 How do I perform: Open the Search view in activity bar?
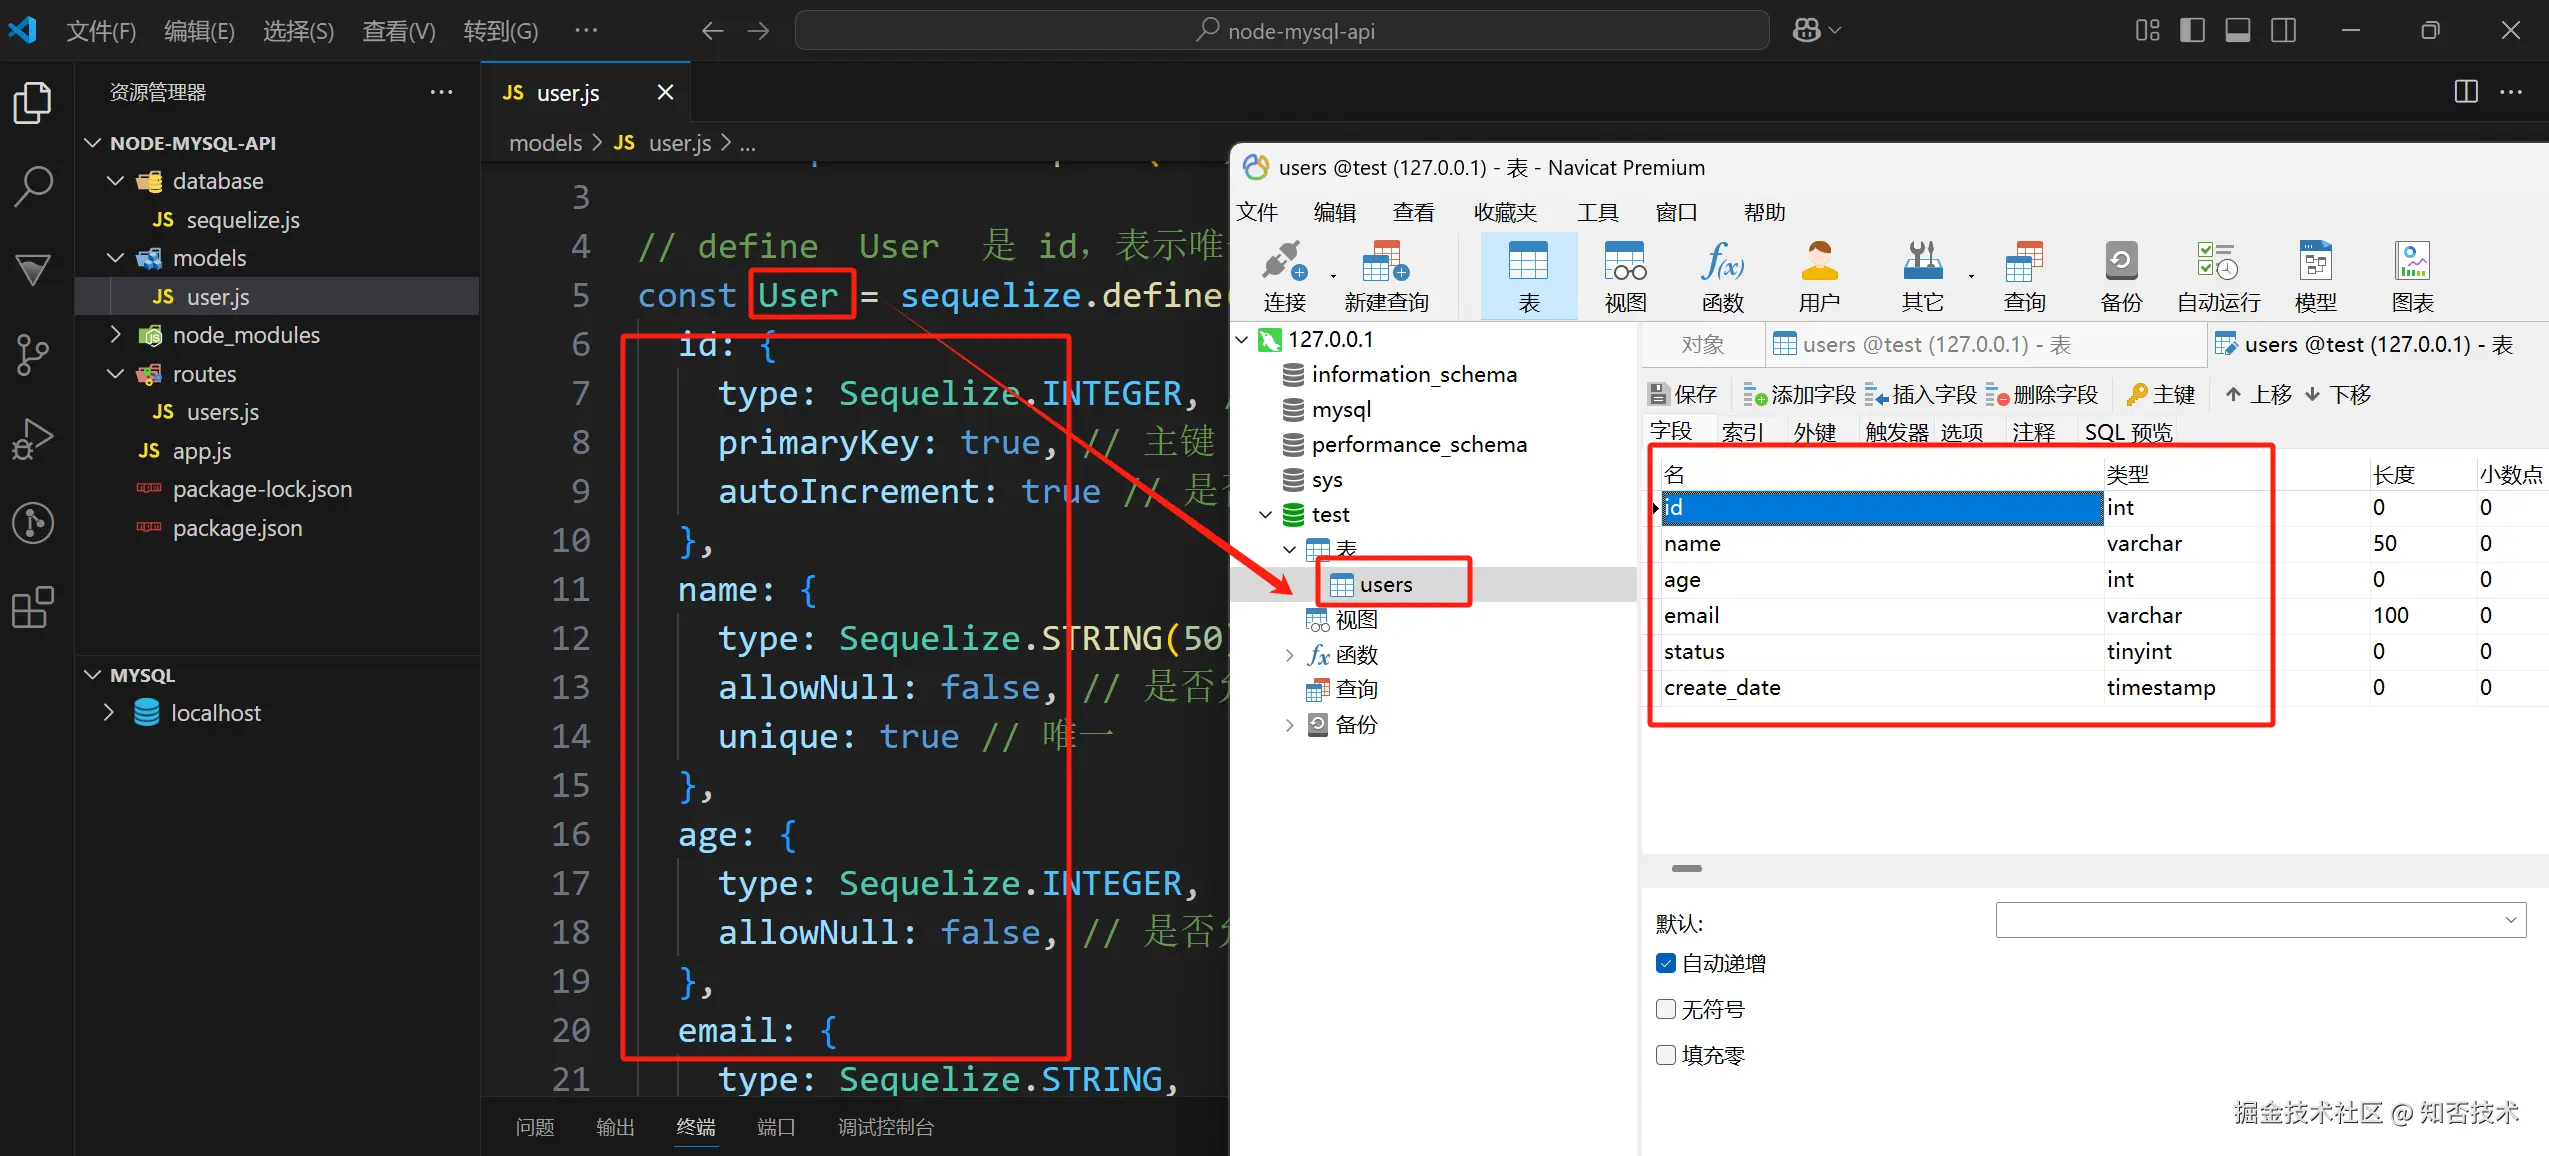pyautogui.click(x=33, y=186)
